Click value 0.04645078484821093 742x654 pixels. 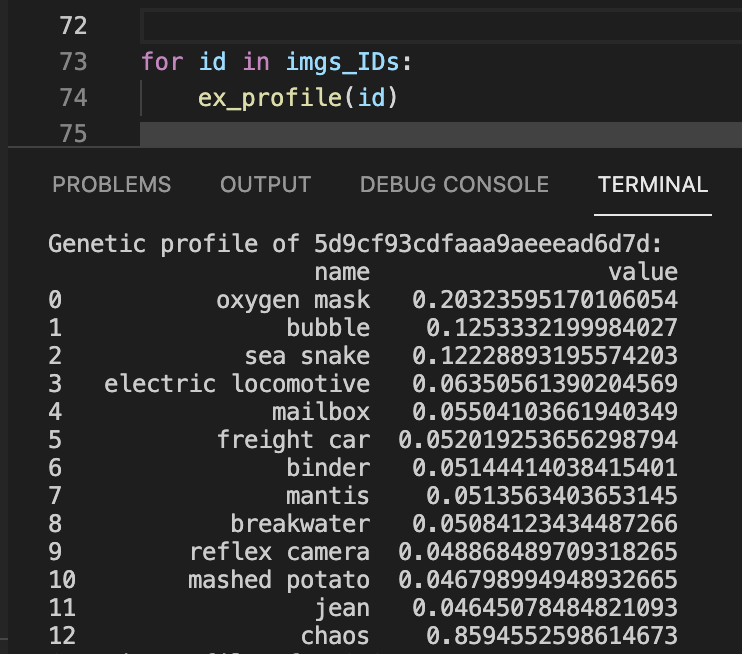coord(545,608)
